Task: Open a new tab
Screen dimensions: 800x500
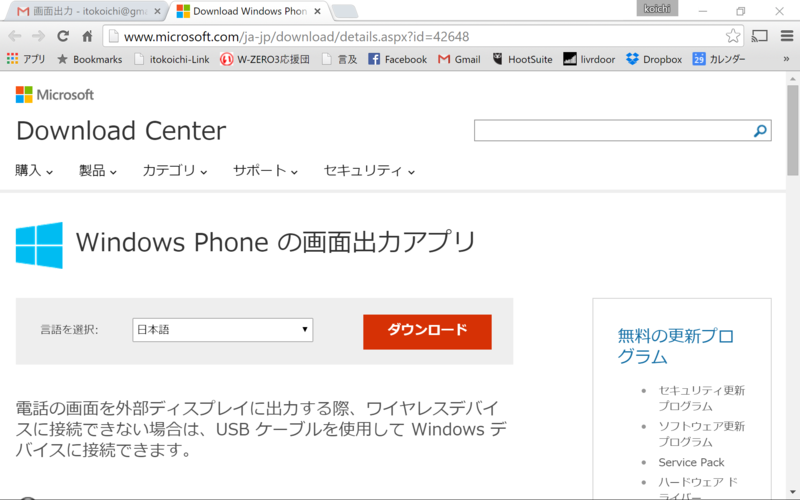Action: [345, 11]
